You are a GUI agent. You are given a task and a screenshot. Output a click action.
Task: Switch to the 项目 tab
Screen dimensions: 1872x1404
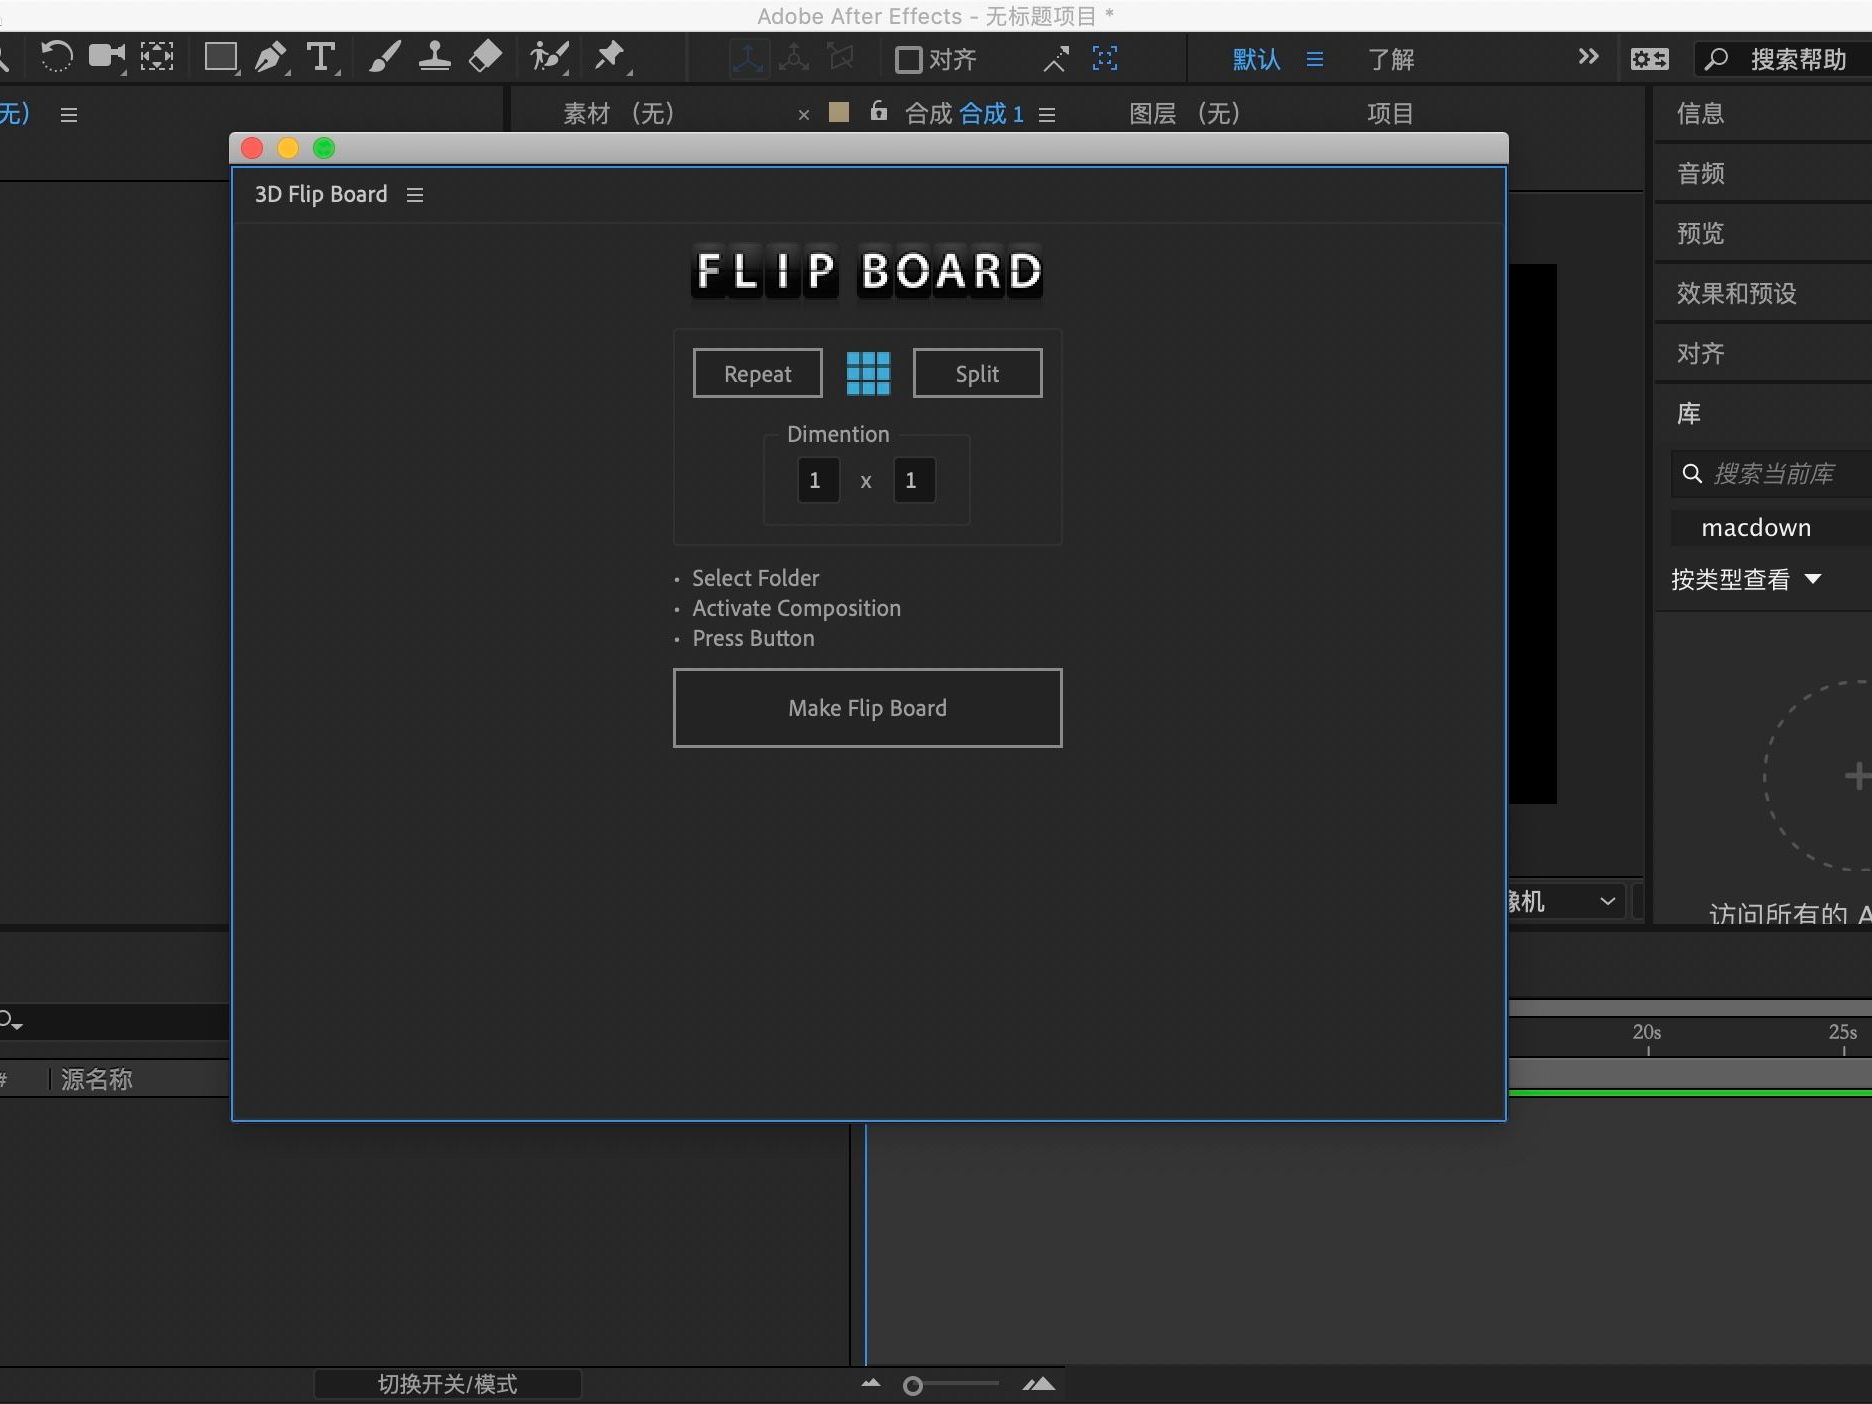[1389, 113]
